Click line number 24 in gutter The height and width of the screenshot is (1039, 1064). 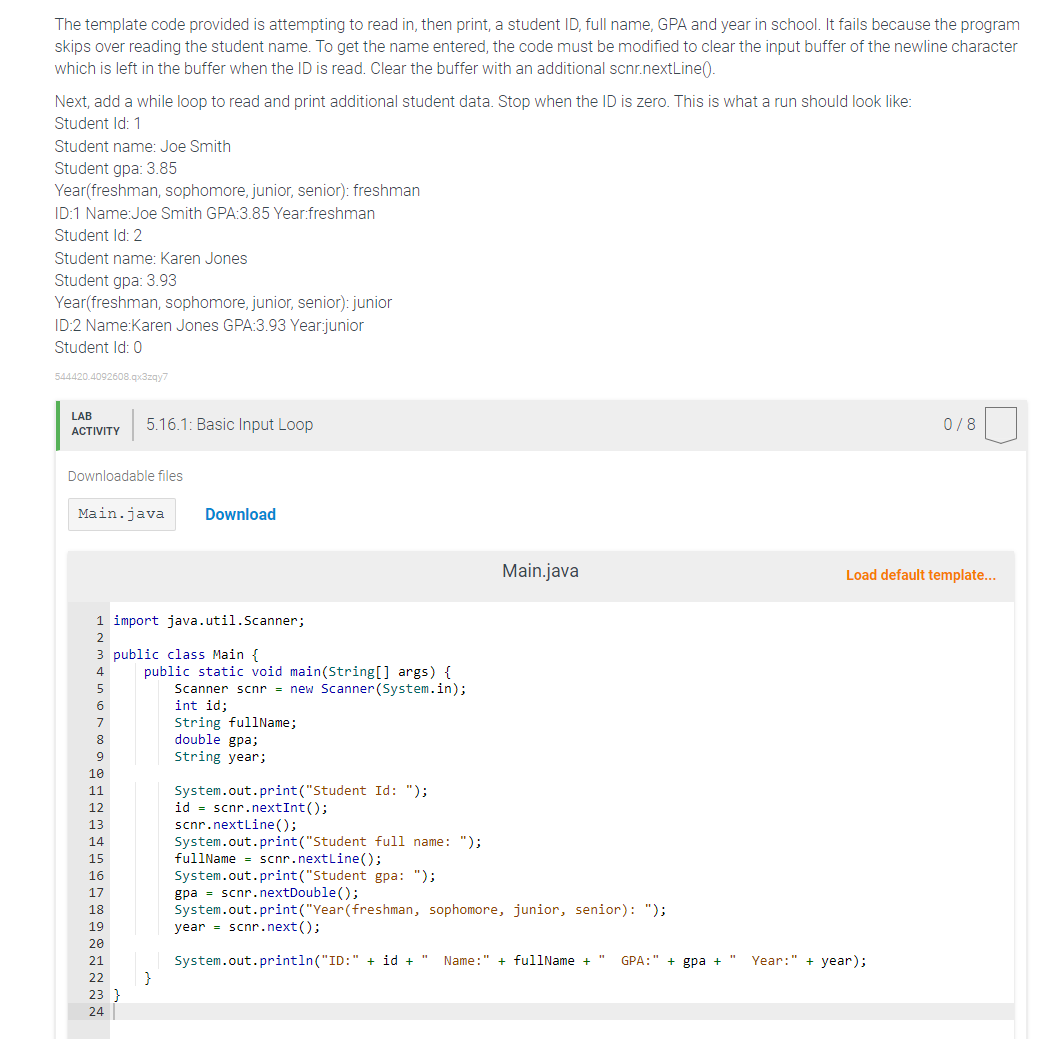point(96,1011)
